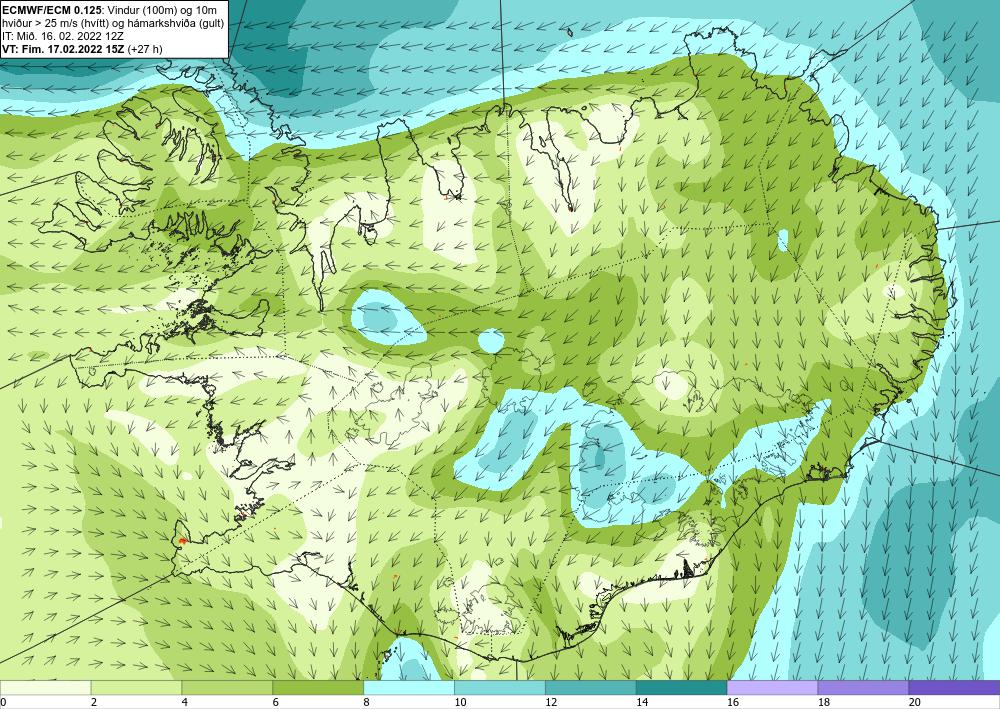Click the 0–2 m/s pale cream legend swatch
This screenshot has width=1000, height=709.
point(45,688)
